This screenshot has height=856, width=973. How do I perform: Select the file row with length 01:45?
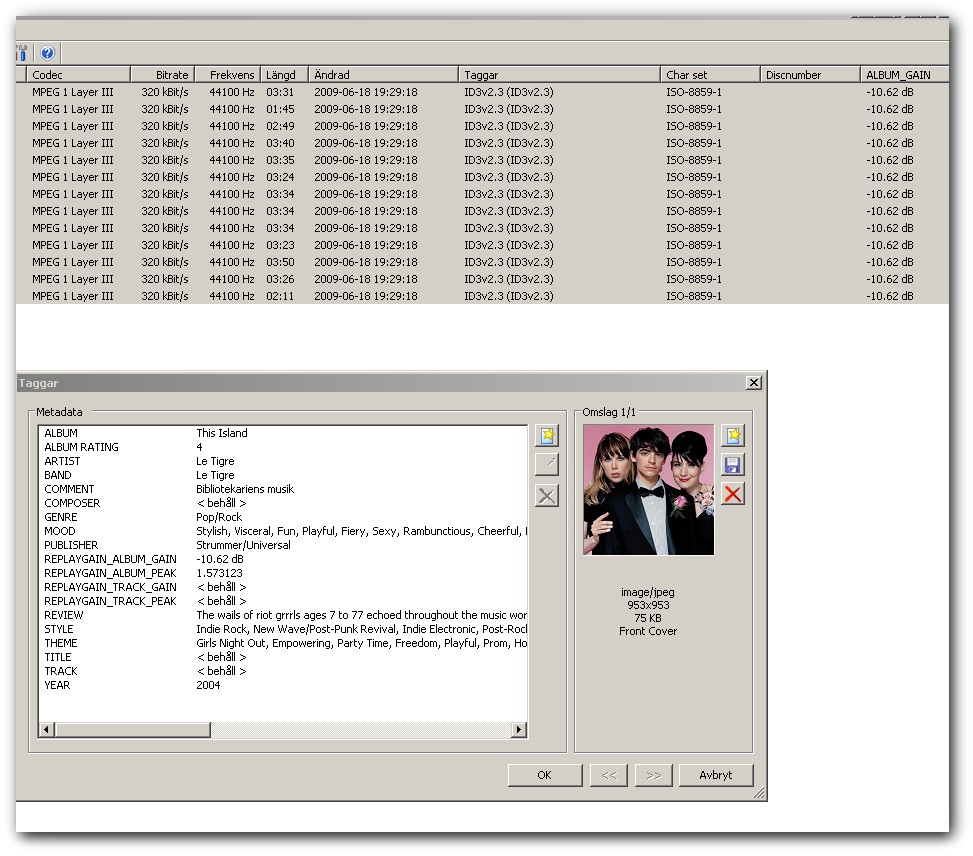pyautogui.click(x=280, y=109)
